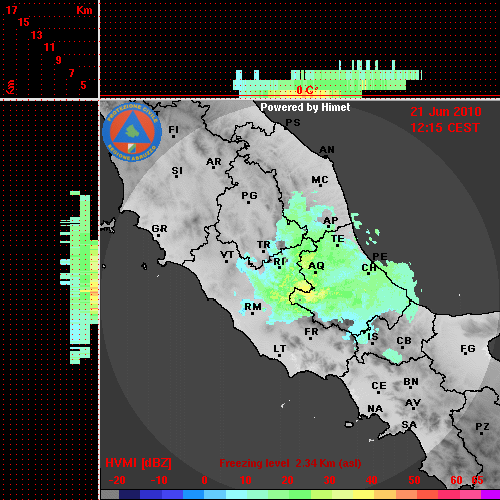The width and height of the screenshot is (500, 500).
Task: Click the FR city label
Action: (x=311, y=332)
